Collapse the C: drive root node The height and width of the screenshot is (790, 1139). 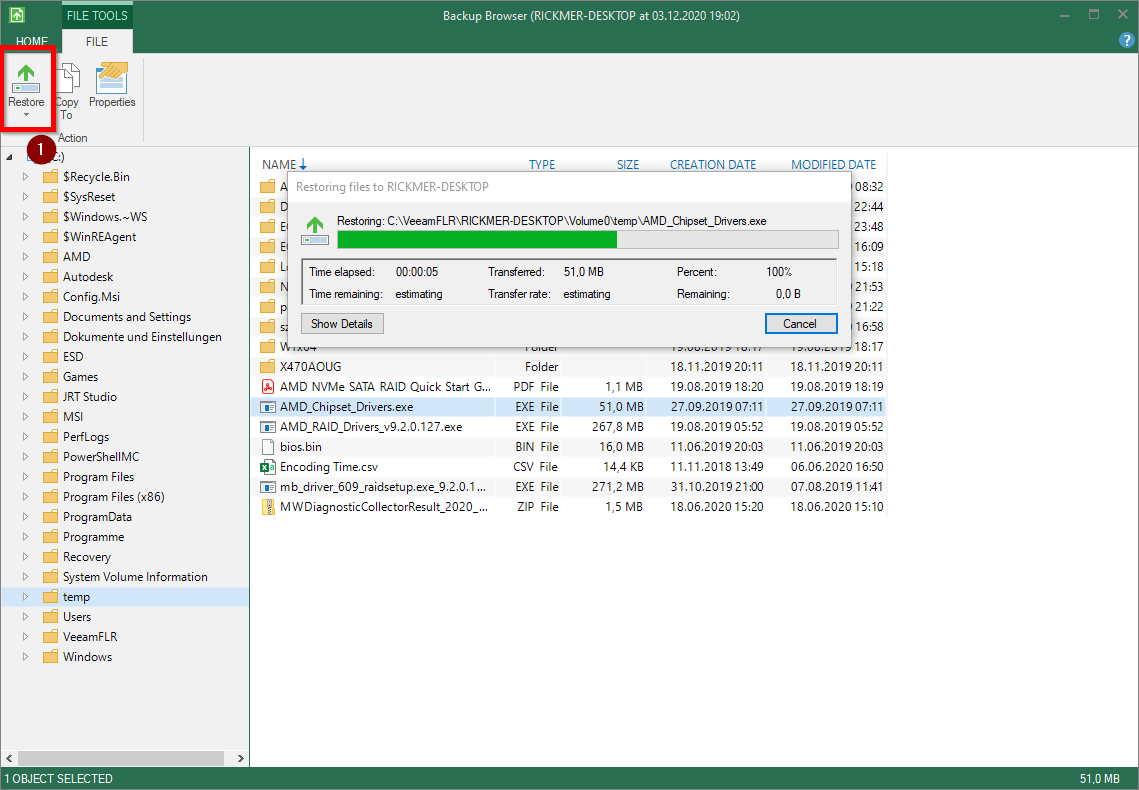point(9,157)
